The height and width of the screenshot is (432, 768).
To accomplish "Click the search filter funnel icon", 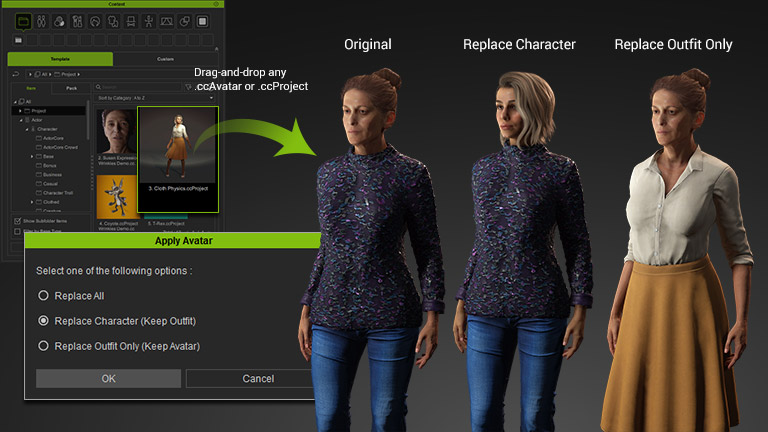I will click(x=190, y=87).
